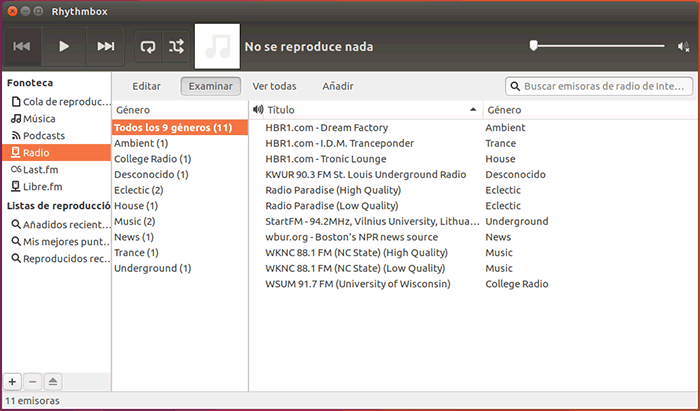Screen dimensions: 700x411
Task: Click Ver todas button
Action: pyautogui.click(x=275, y=86)
